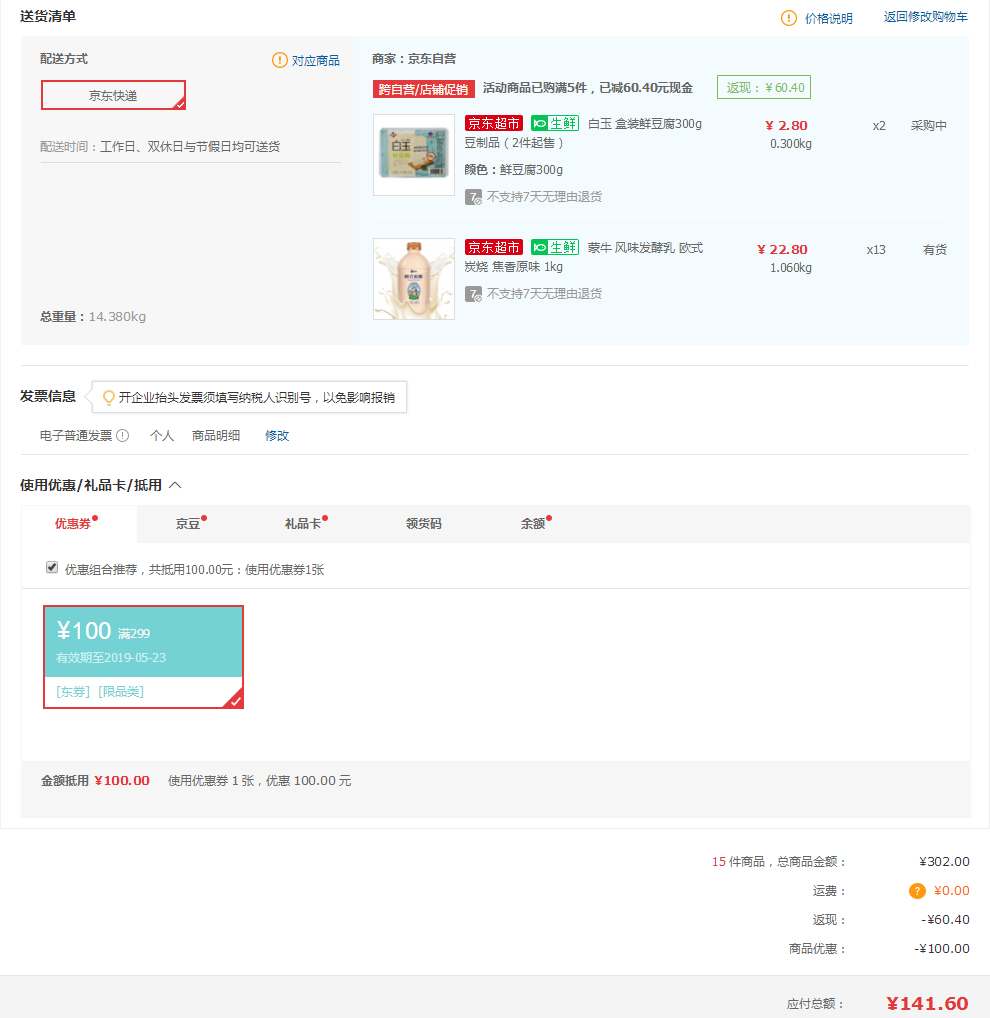Click the ¥141.60 payable total
Screen dimensions: 990x1018
click(927, 1004)
